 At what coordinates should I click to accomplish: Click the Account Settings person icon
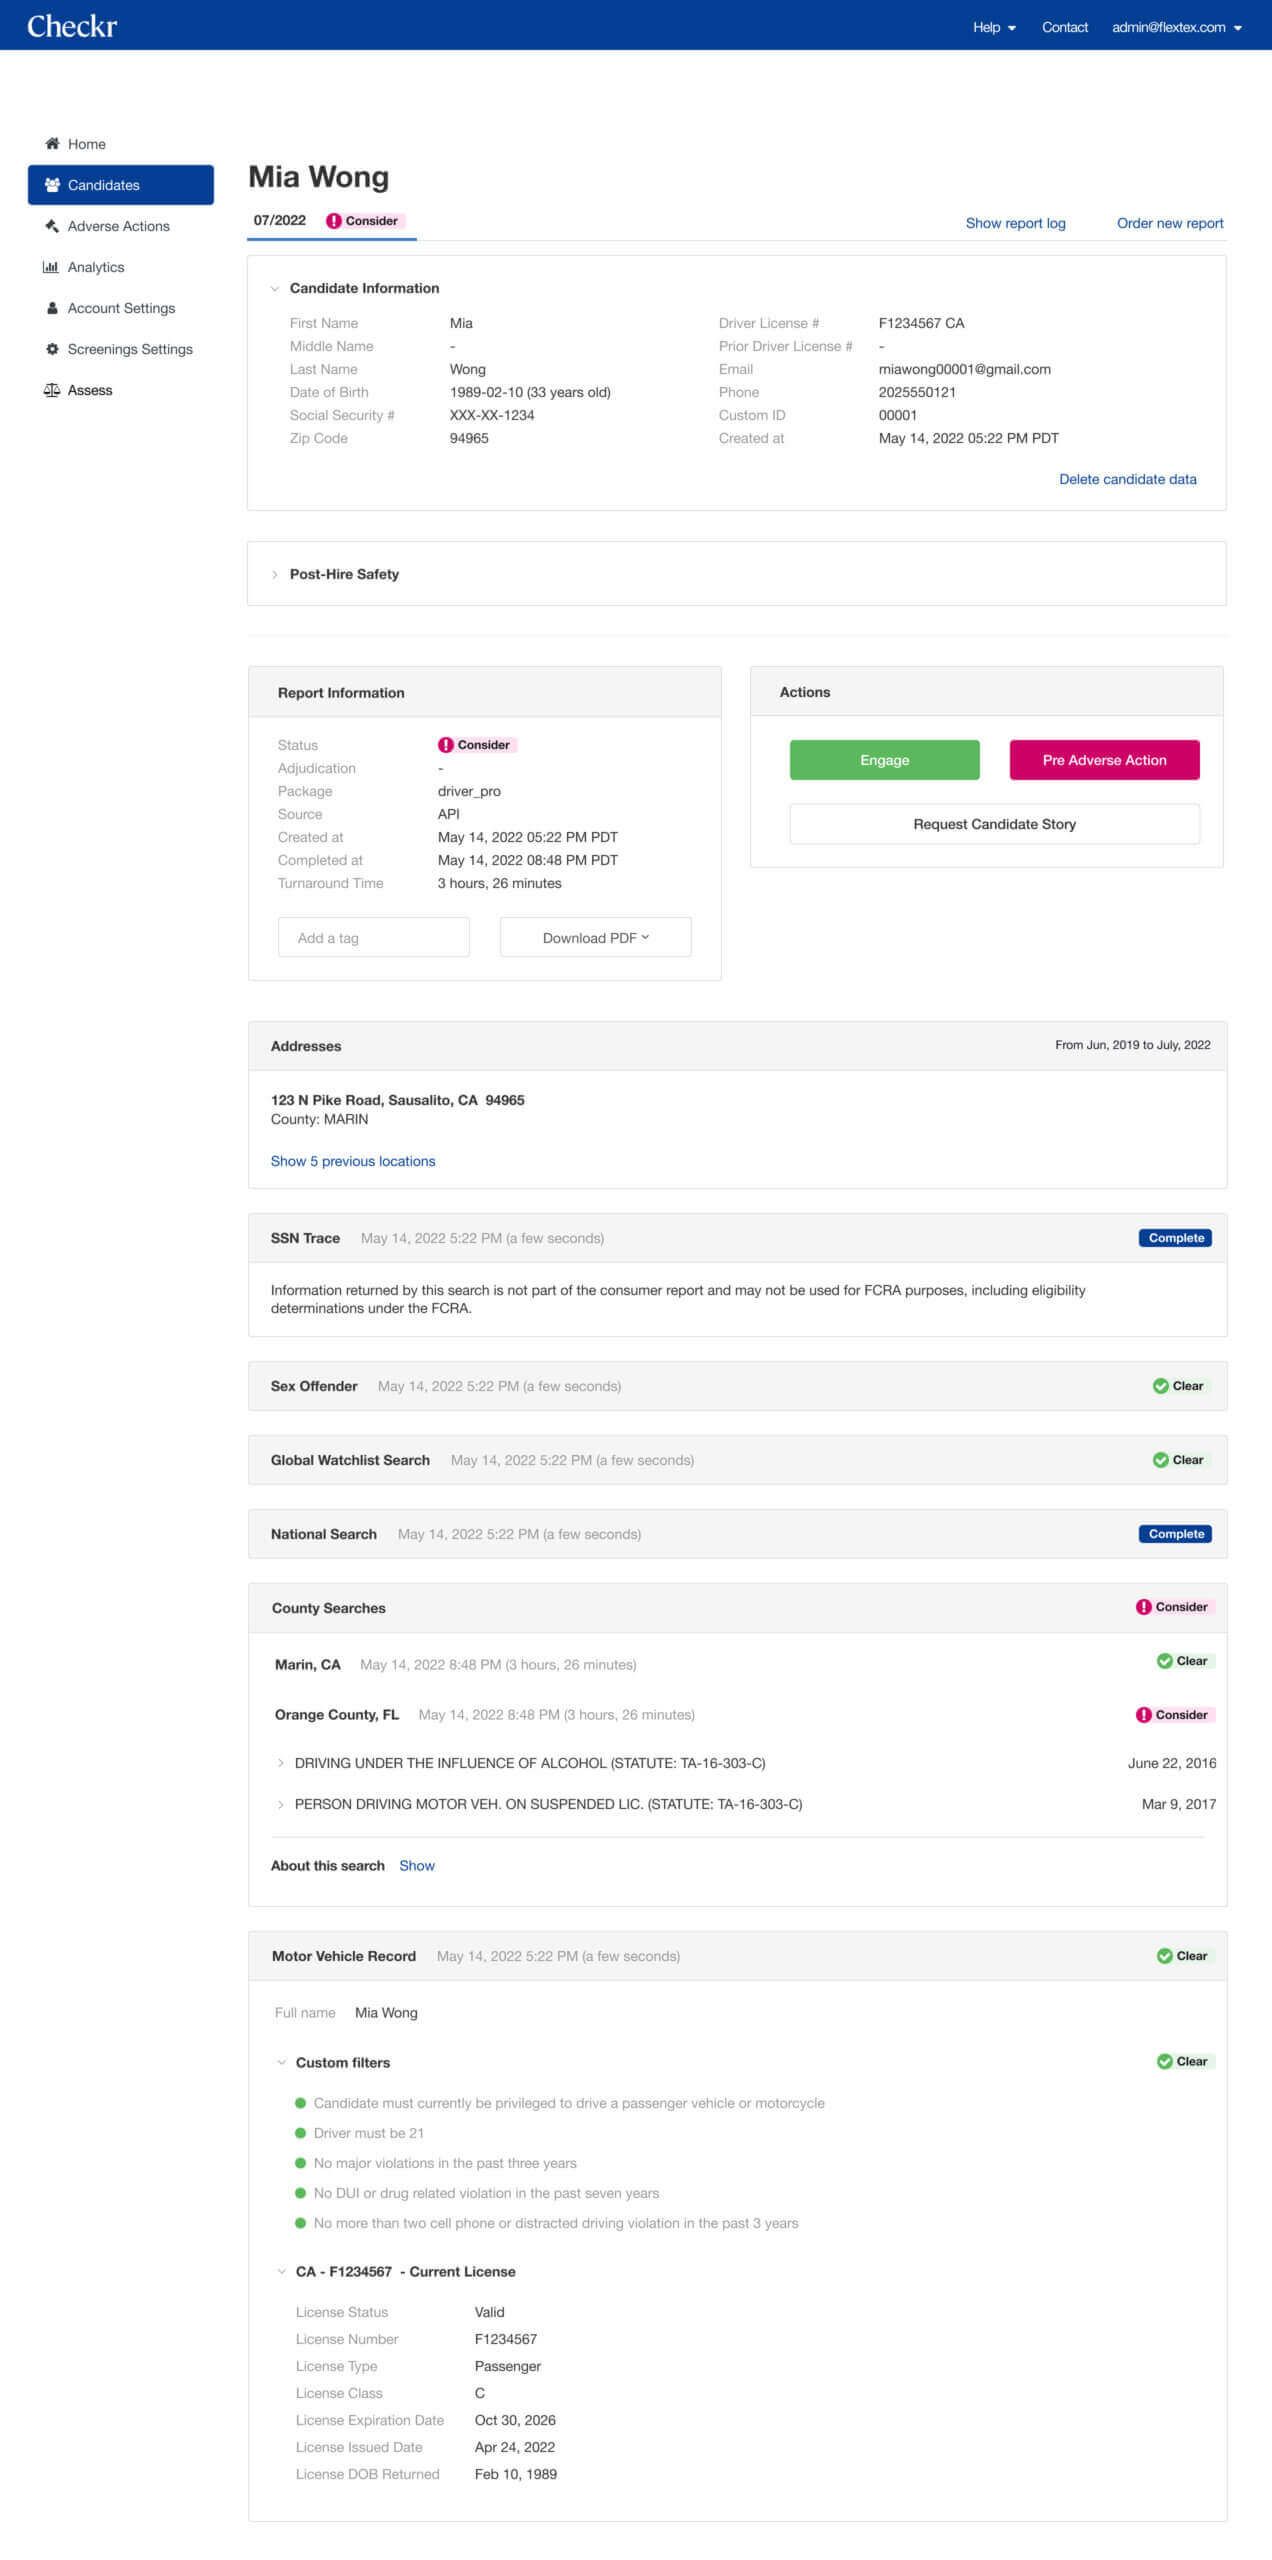coord(52,308)
